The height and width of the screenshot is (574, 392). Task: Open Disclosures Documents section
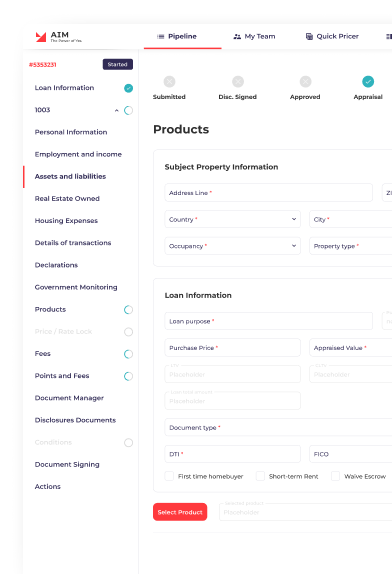pyautogui.click(x=75, y=420)
